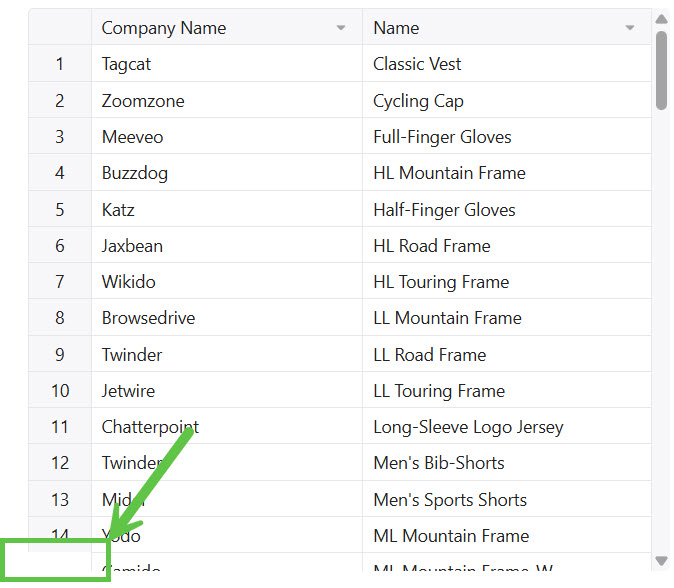The height and width of the screenshot is (588, 674).
Task: Click the scrollbar up arrow
Action: [661, 18]
